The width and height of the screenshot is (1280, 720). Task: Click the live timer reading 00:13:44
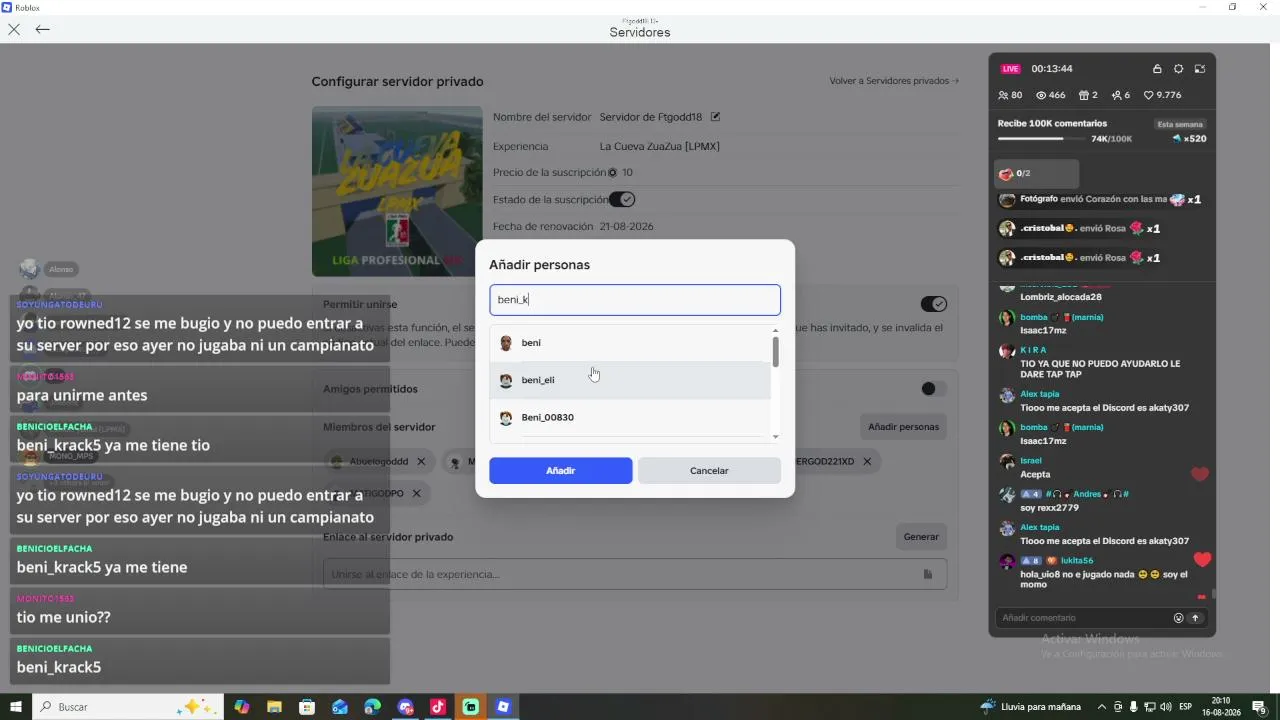coord(1052,69)
